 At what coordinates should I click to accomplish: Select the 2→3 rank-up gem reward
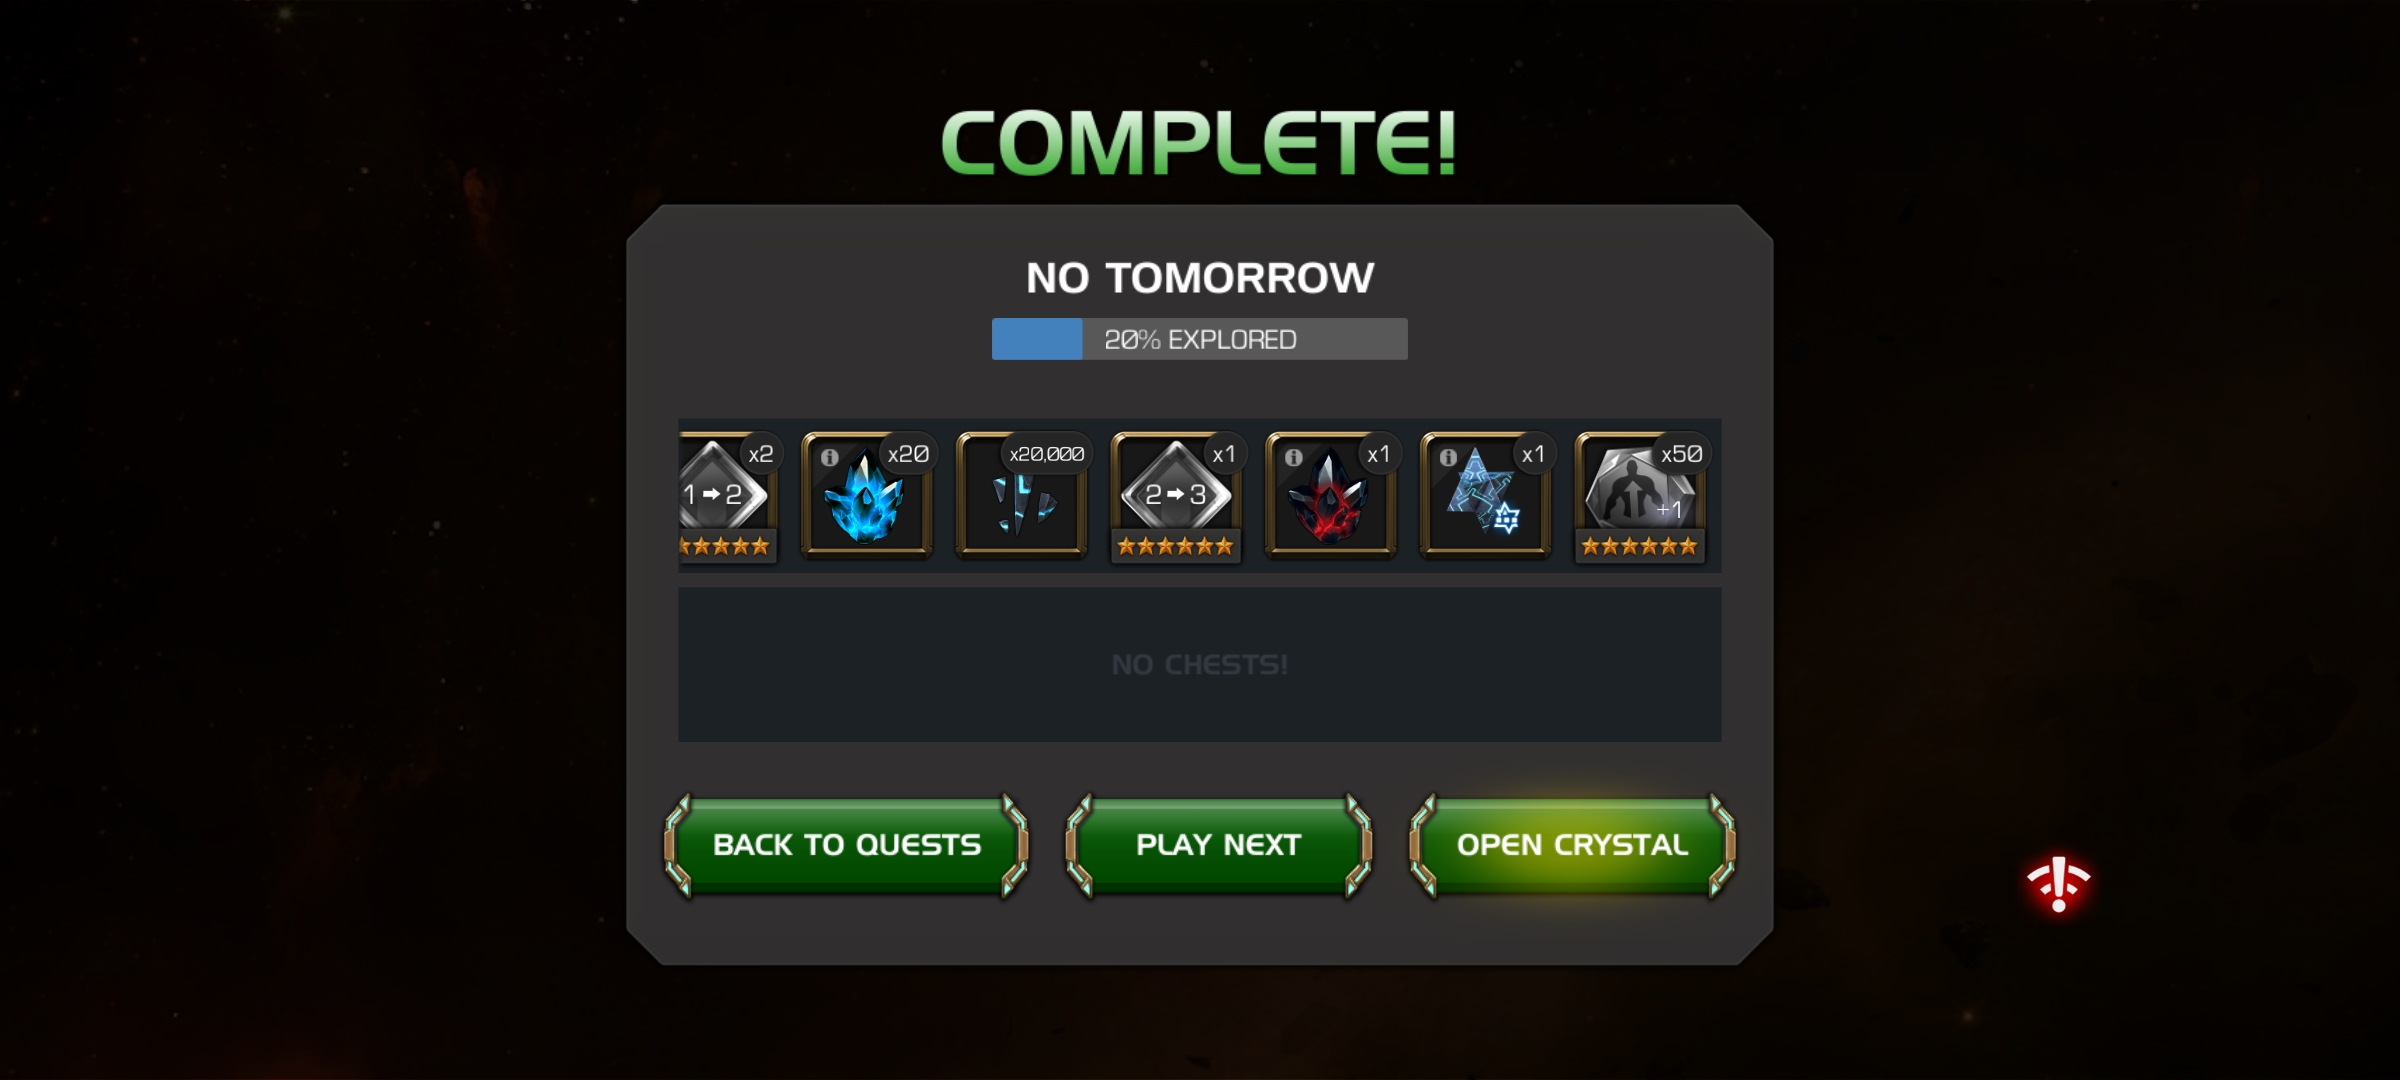(1176, 496)
